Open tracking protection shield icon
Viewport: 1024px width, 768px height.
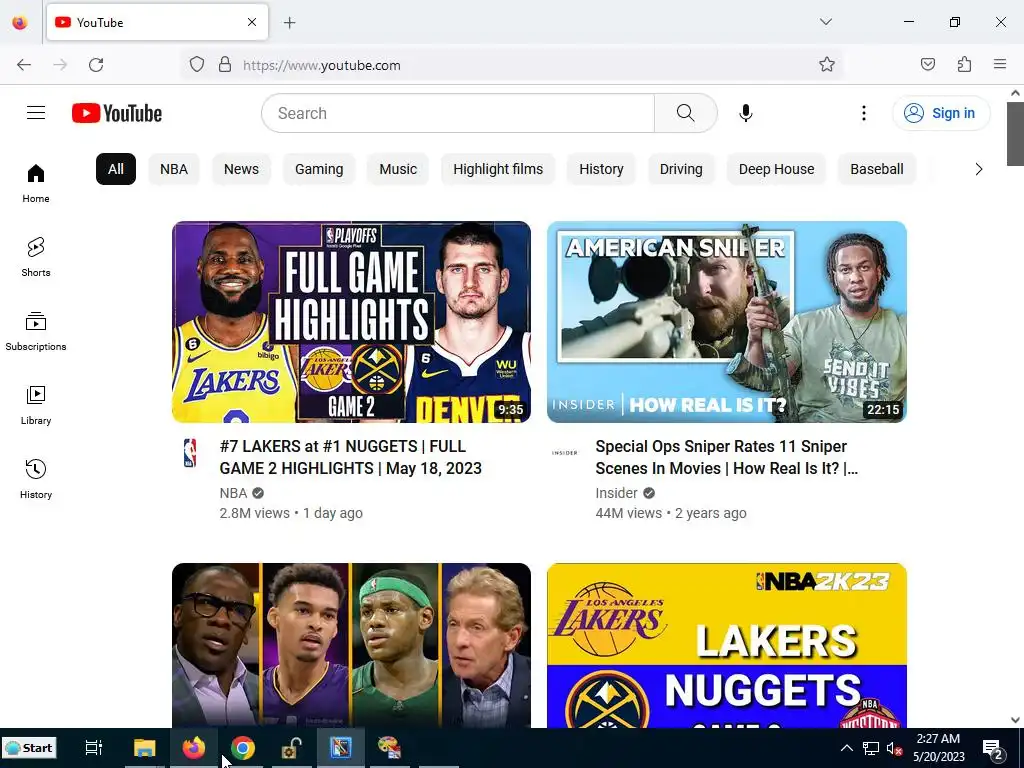[197, 65]
